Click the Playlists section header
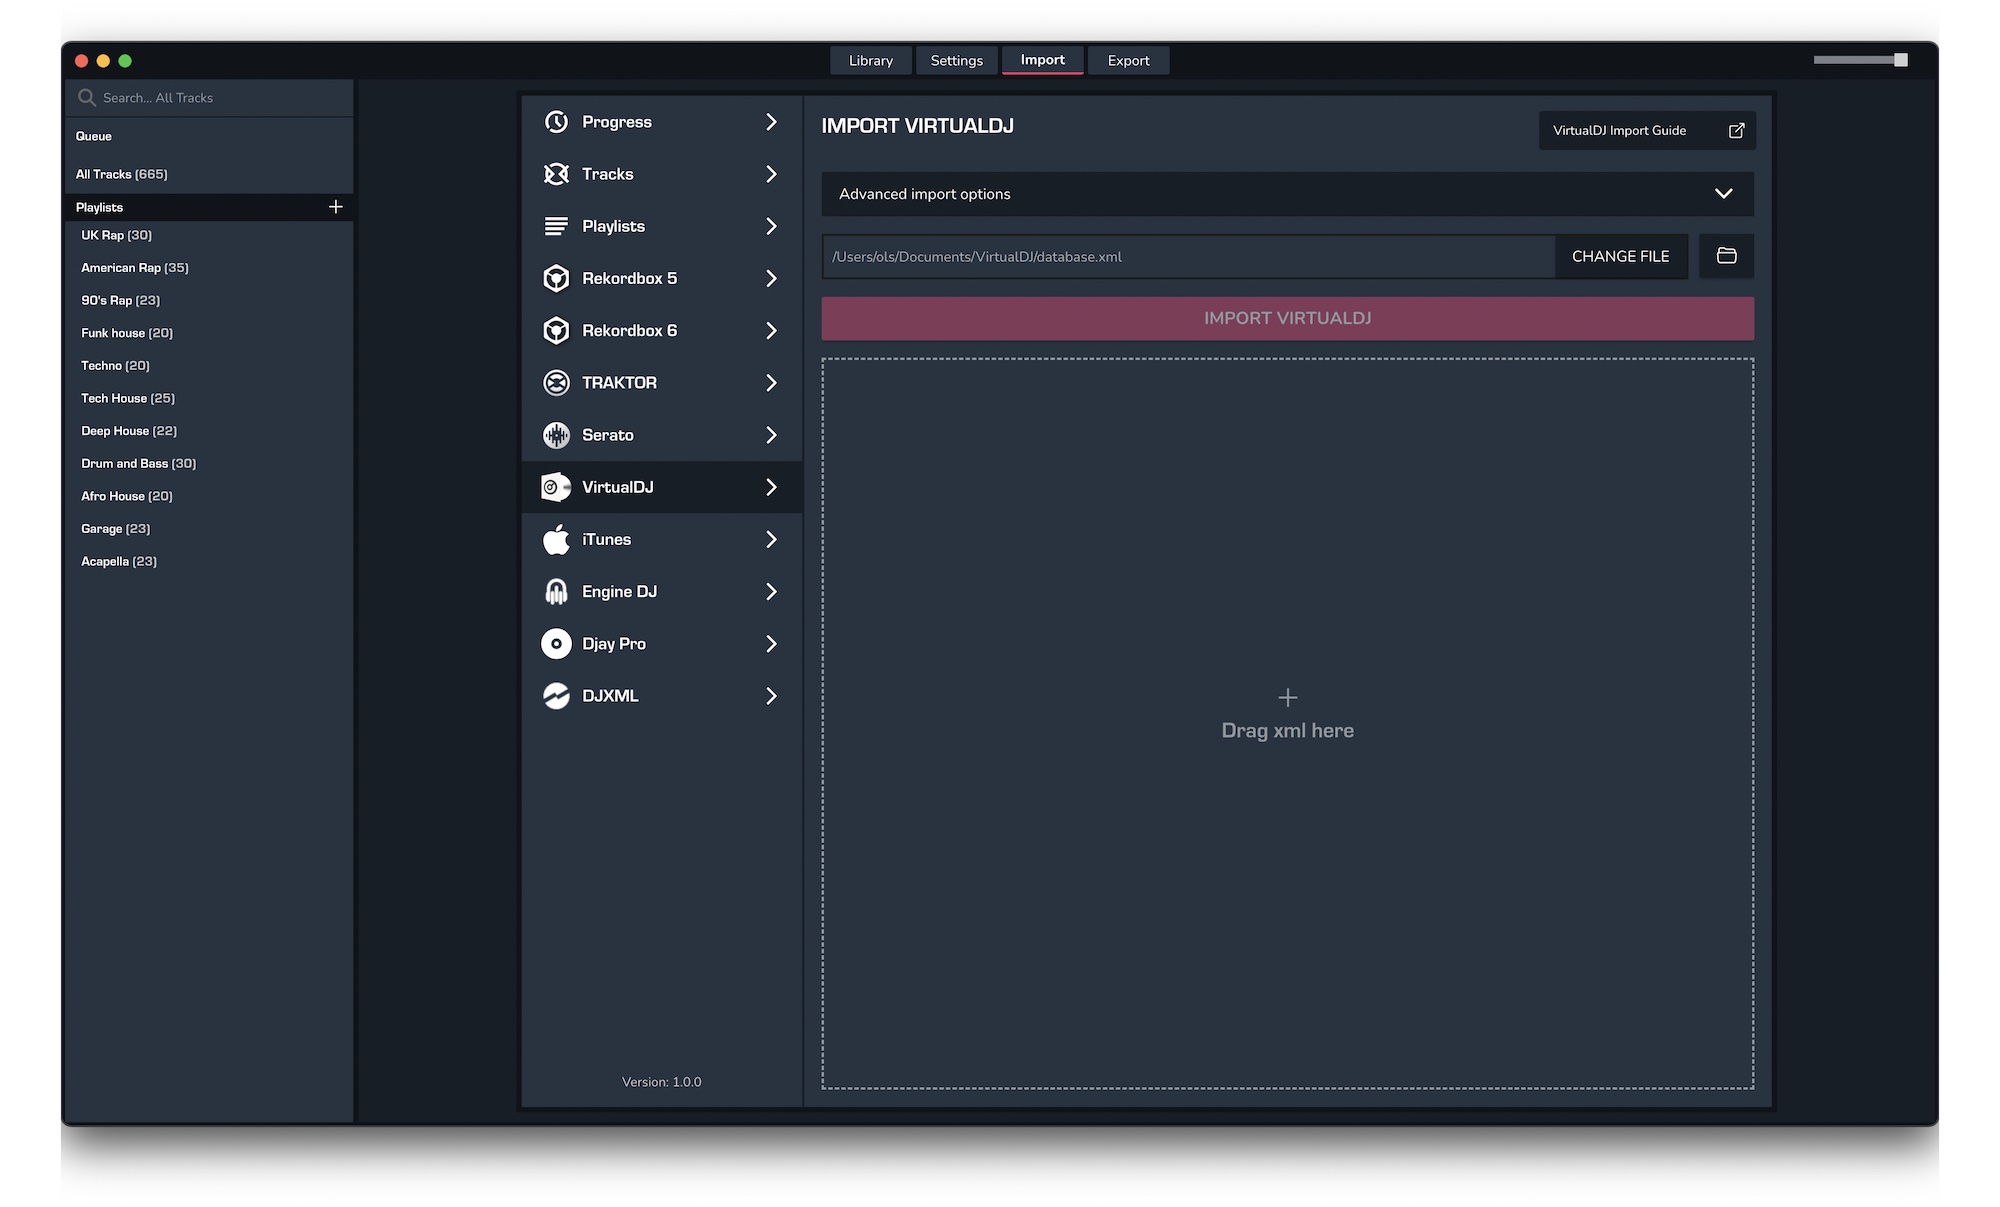The height and width of the screenshot is (1207, 2000). click(209, 207)
